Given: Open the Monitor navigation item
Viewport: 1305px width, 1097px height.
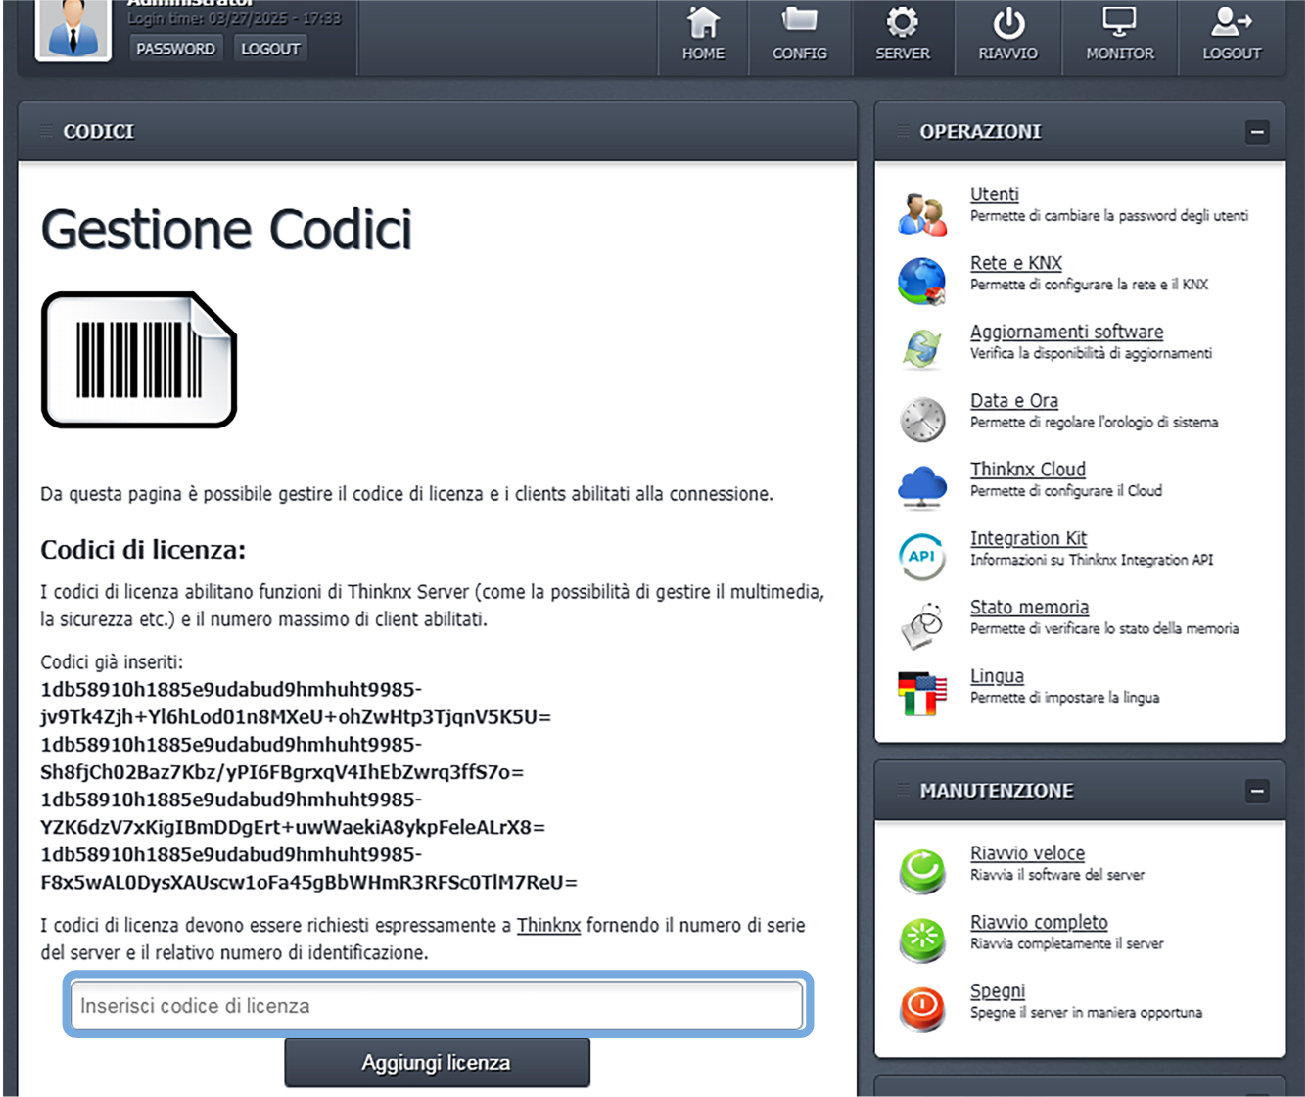Looking at the screenshot, I should click(x=1119, y=35).
